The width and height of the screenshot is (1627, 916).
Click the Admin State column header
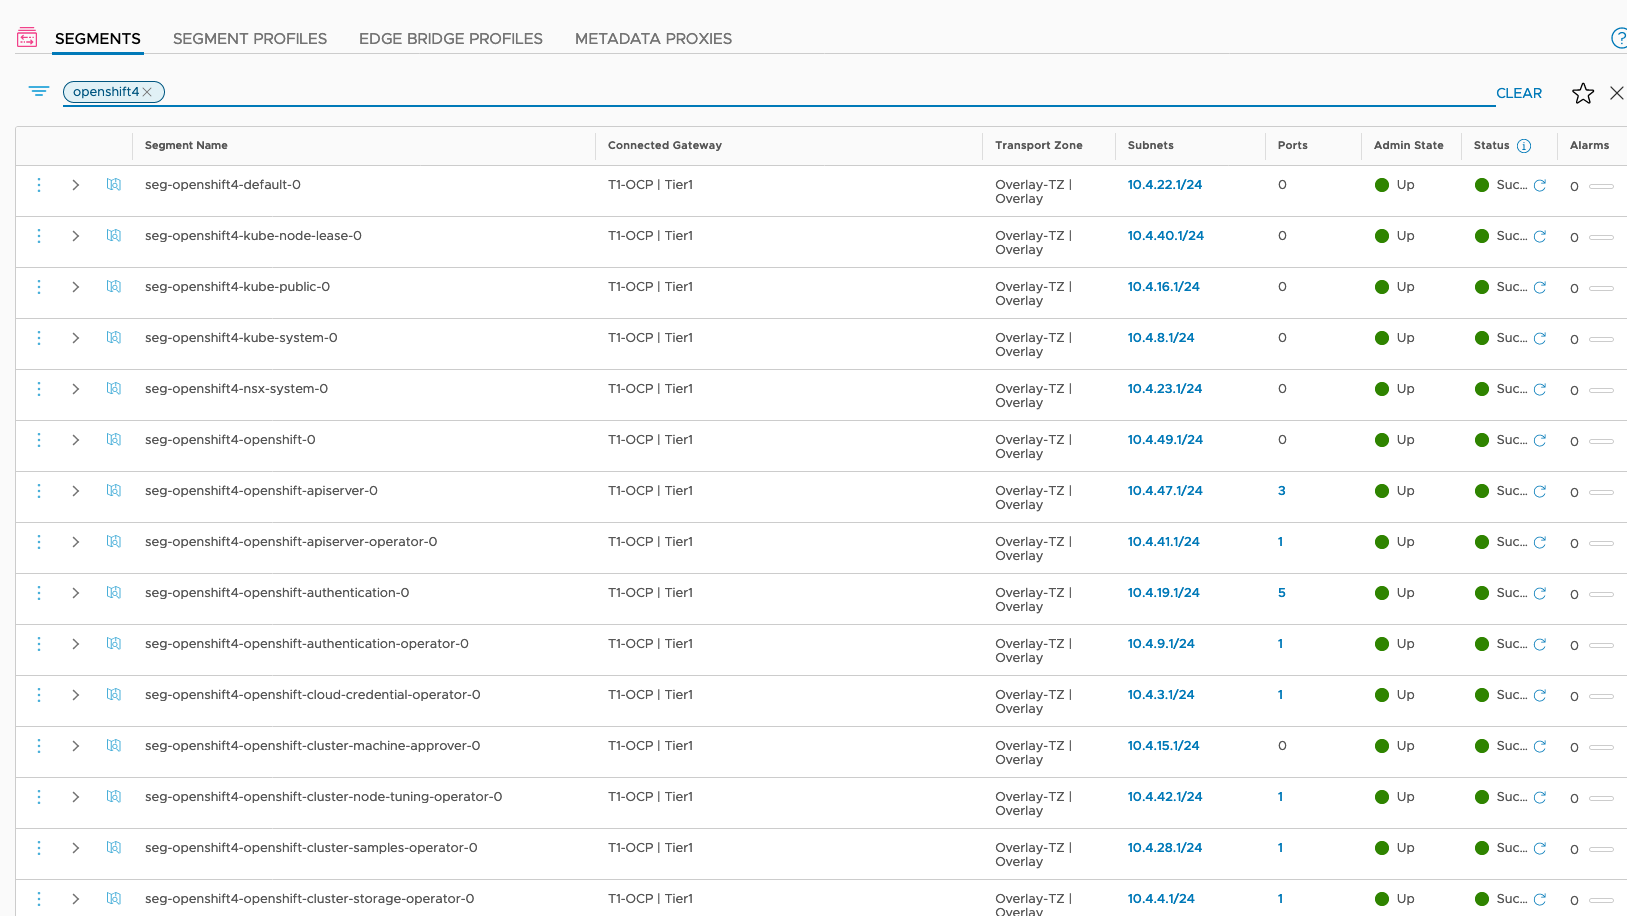pos(1409,146)
